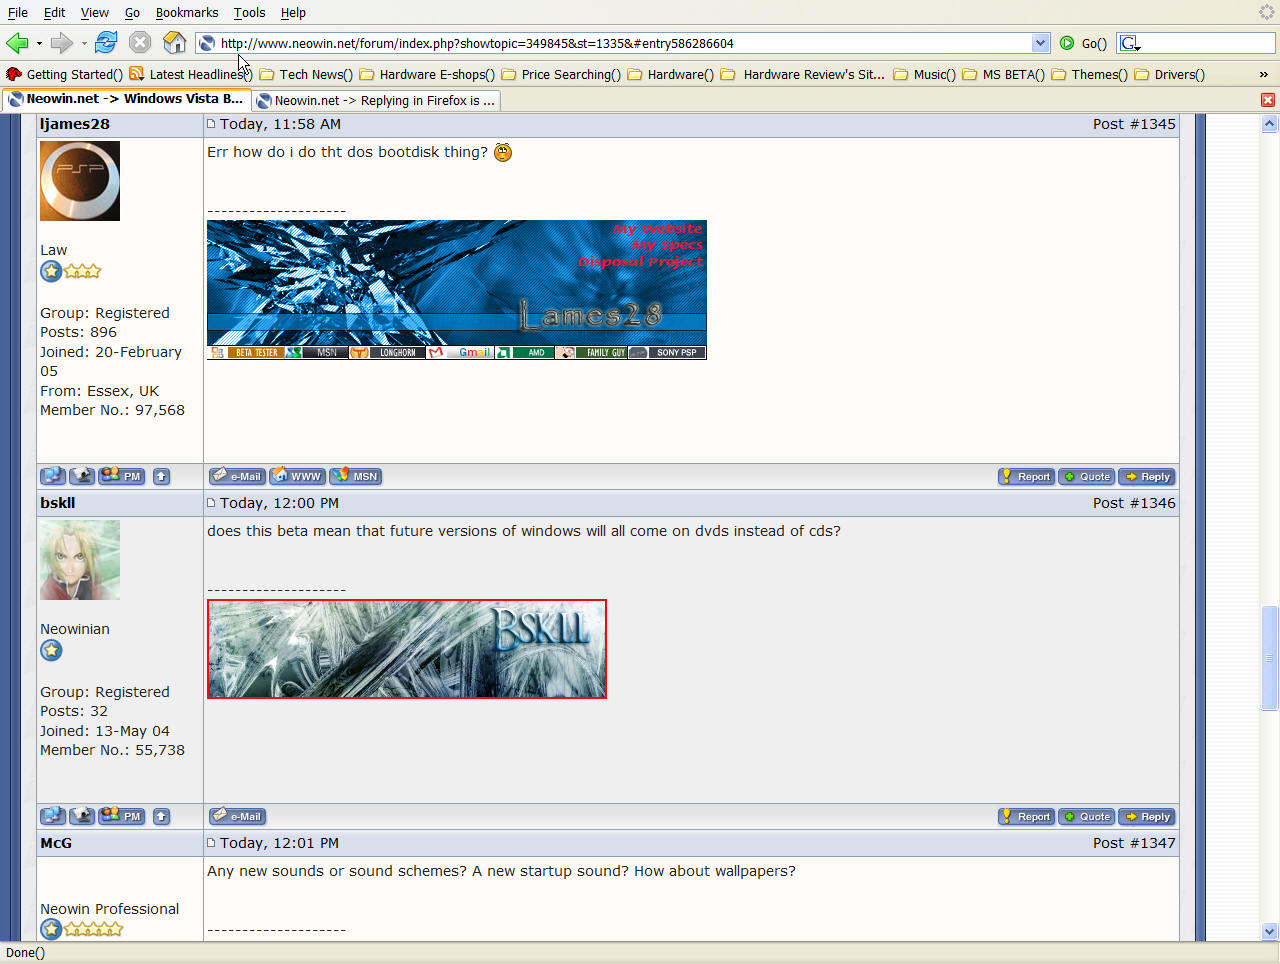Jump to top arrow under ljames28's post
This screenshot has height=964, width=1280.
161,477
